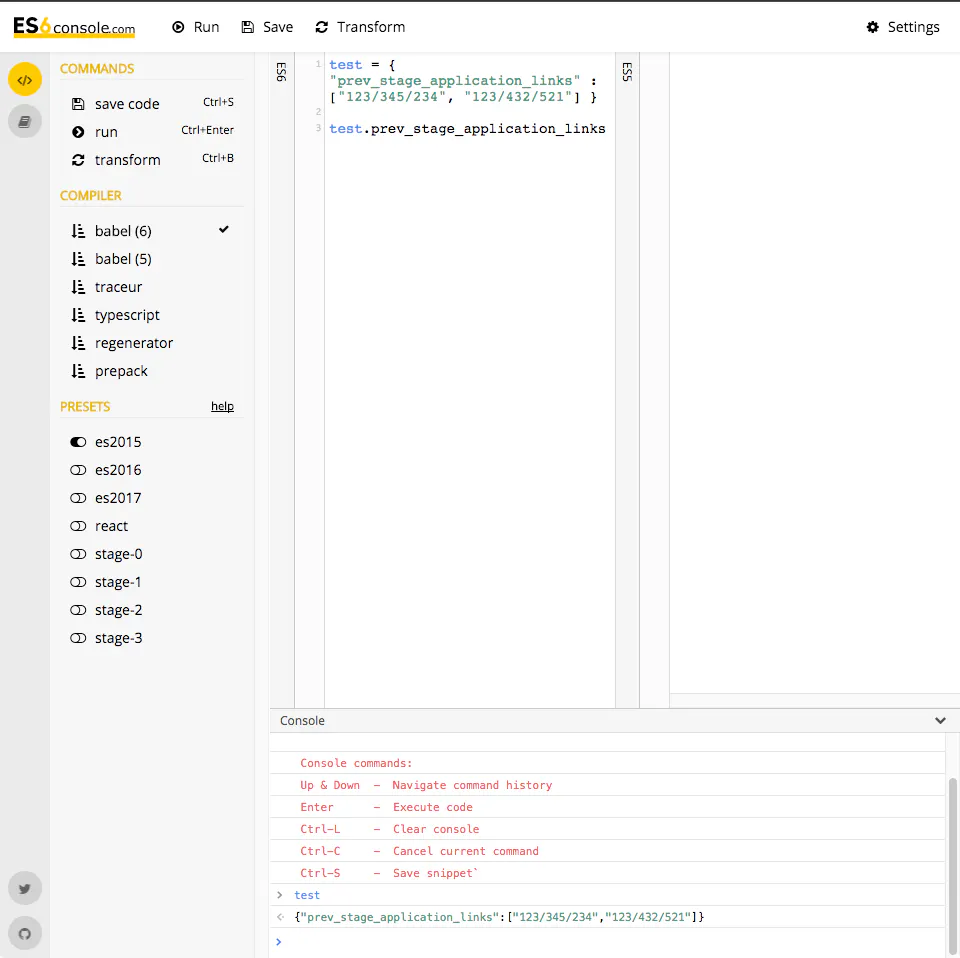Click the arrow icon beside run command
This screenshot has width=960, height=958.
78,132
